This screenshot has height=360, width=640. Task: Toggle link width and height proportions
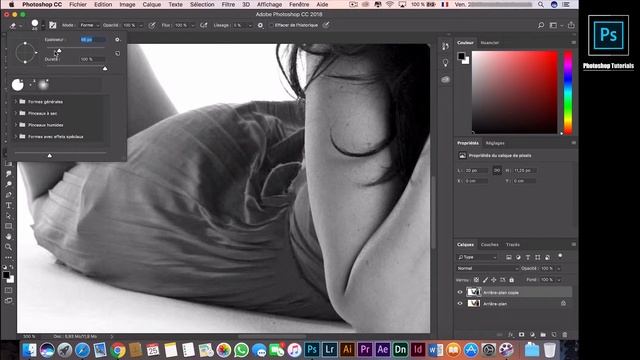coord(497,170)
